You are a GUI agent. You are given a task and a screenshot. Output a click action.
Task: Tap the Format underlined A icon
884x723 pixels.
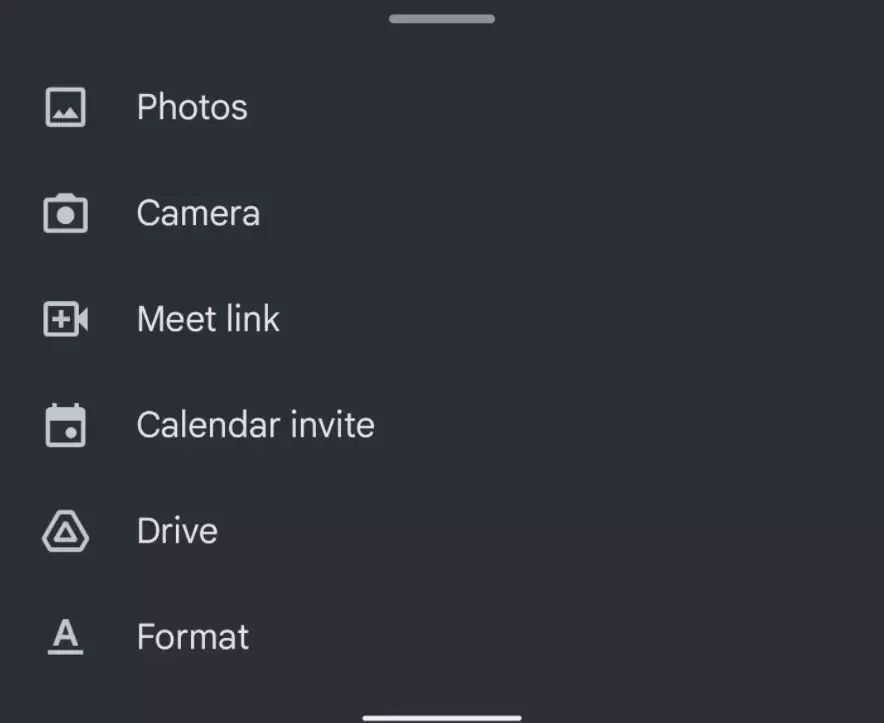(x=66, y=637)
